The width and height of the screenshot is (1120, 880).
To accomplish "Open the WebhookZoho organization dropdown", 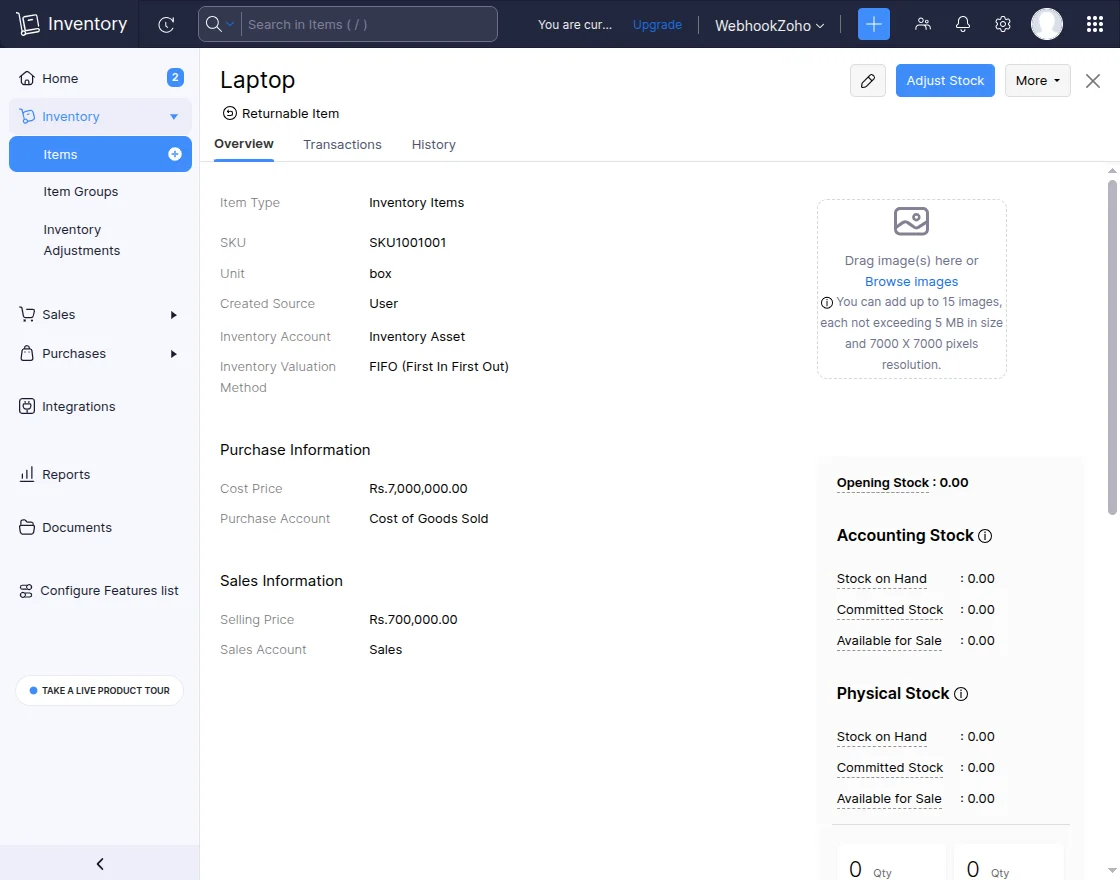I will click(769, 25).
